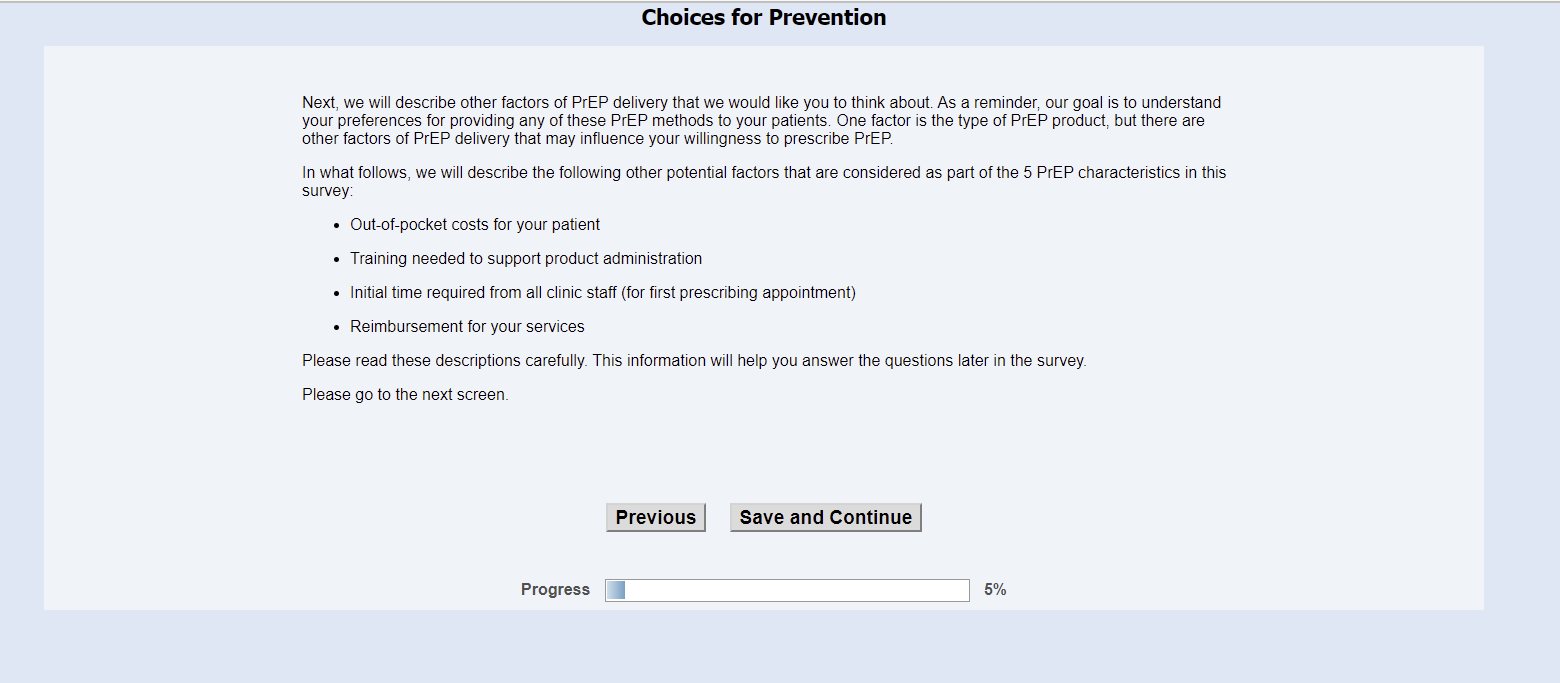
Task: Click the sentence 'Please read these descriptions carefully'
Action: (445, 361)
